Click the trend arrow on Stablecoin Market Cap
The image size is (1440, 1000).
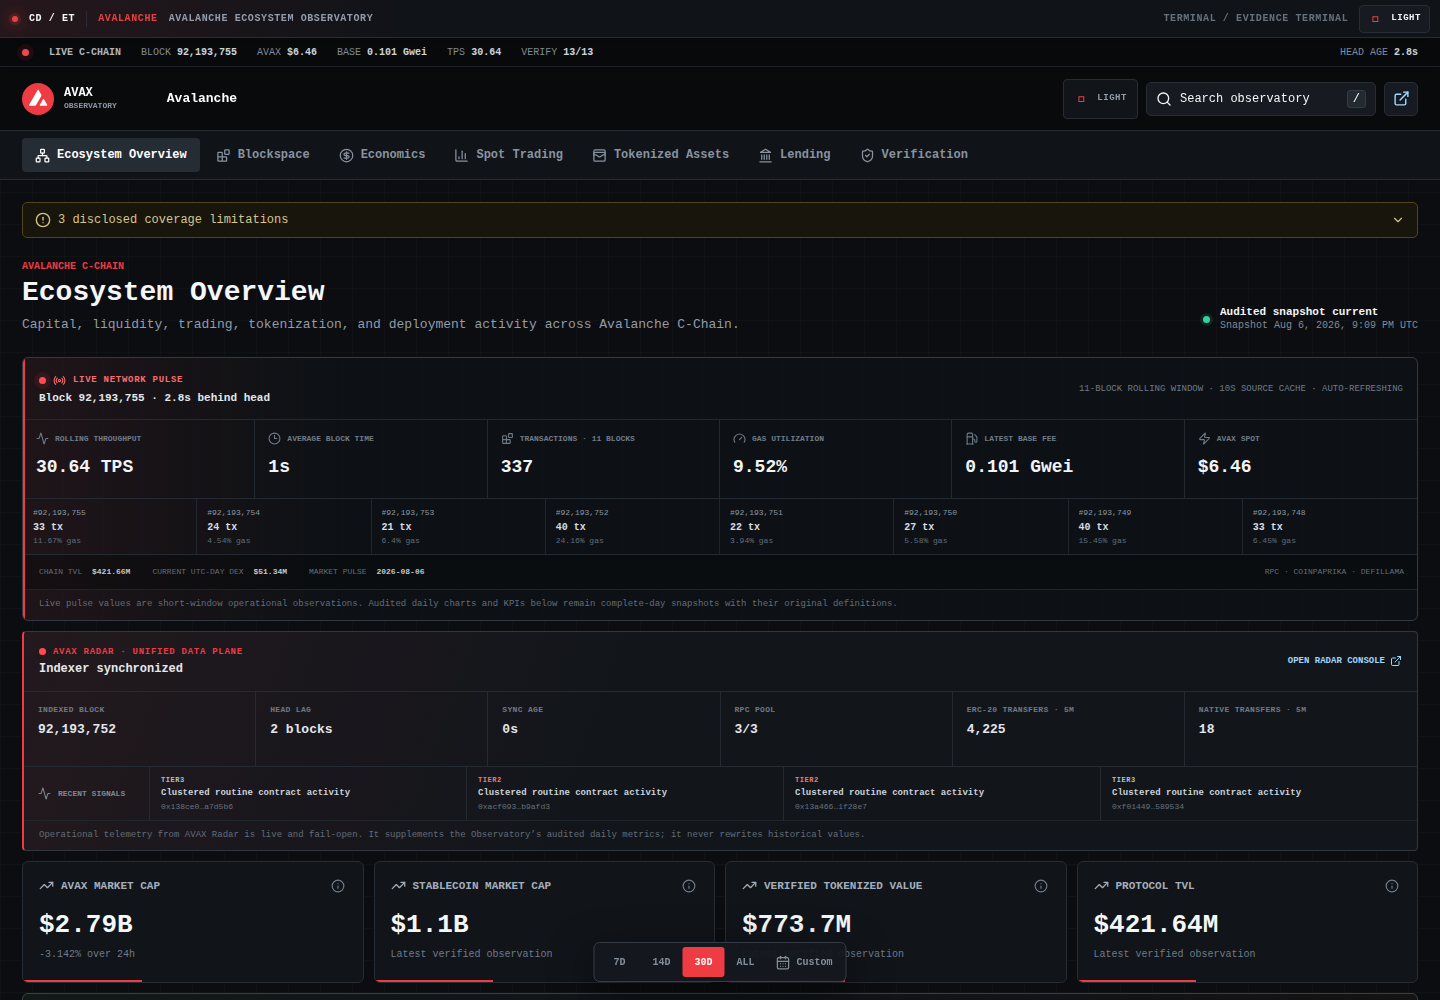click(x=398, y=886)
